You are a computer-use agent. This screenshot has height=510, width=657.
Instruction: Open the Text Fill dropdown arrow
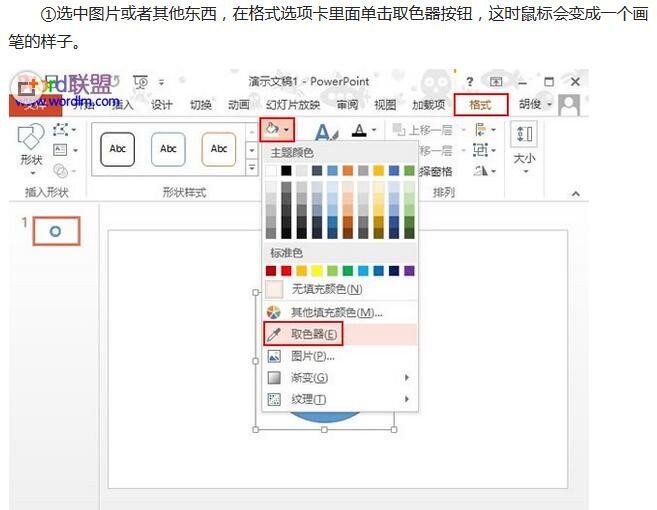(x=374, y=130)
